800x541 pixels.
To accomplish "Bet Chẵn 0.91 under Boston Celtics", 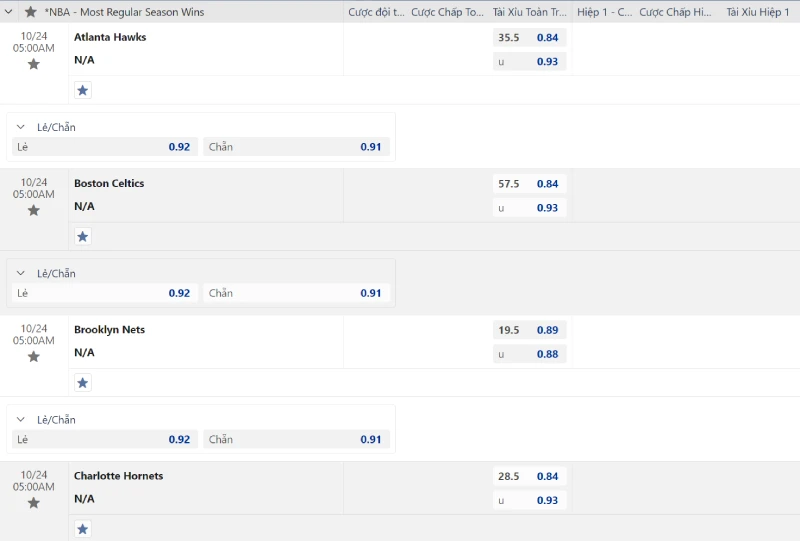I will tap(296, 293).
